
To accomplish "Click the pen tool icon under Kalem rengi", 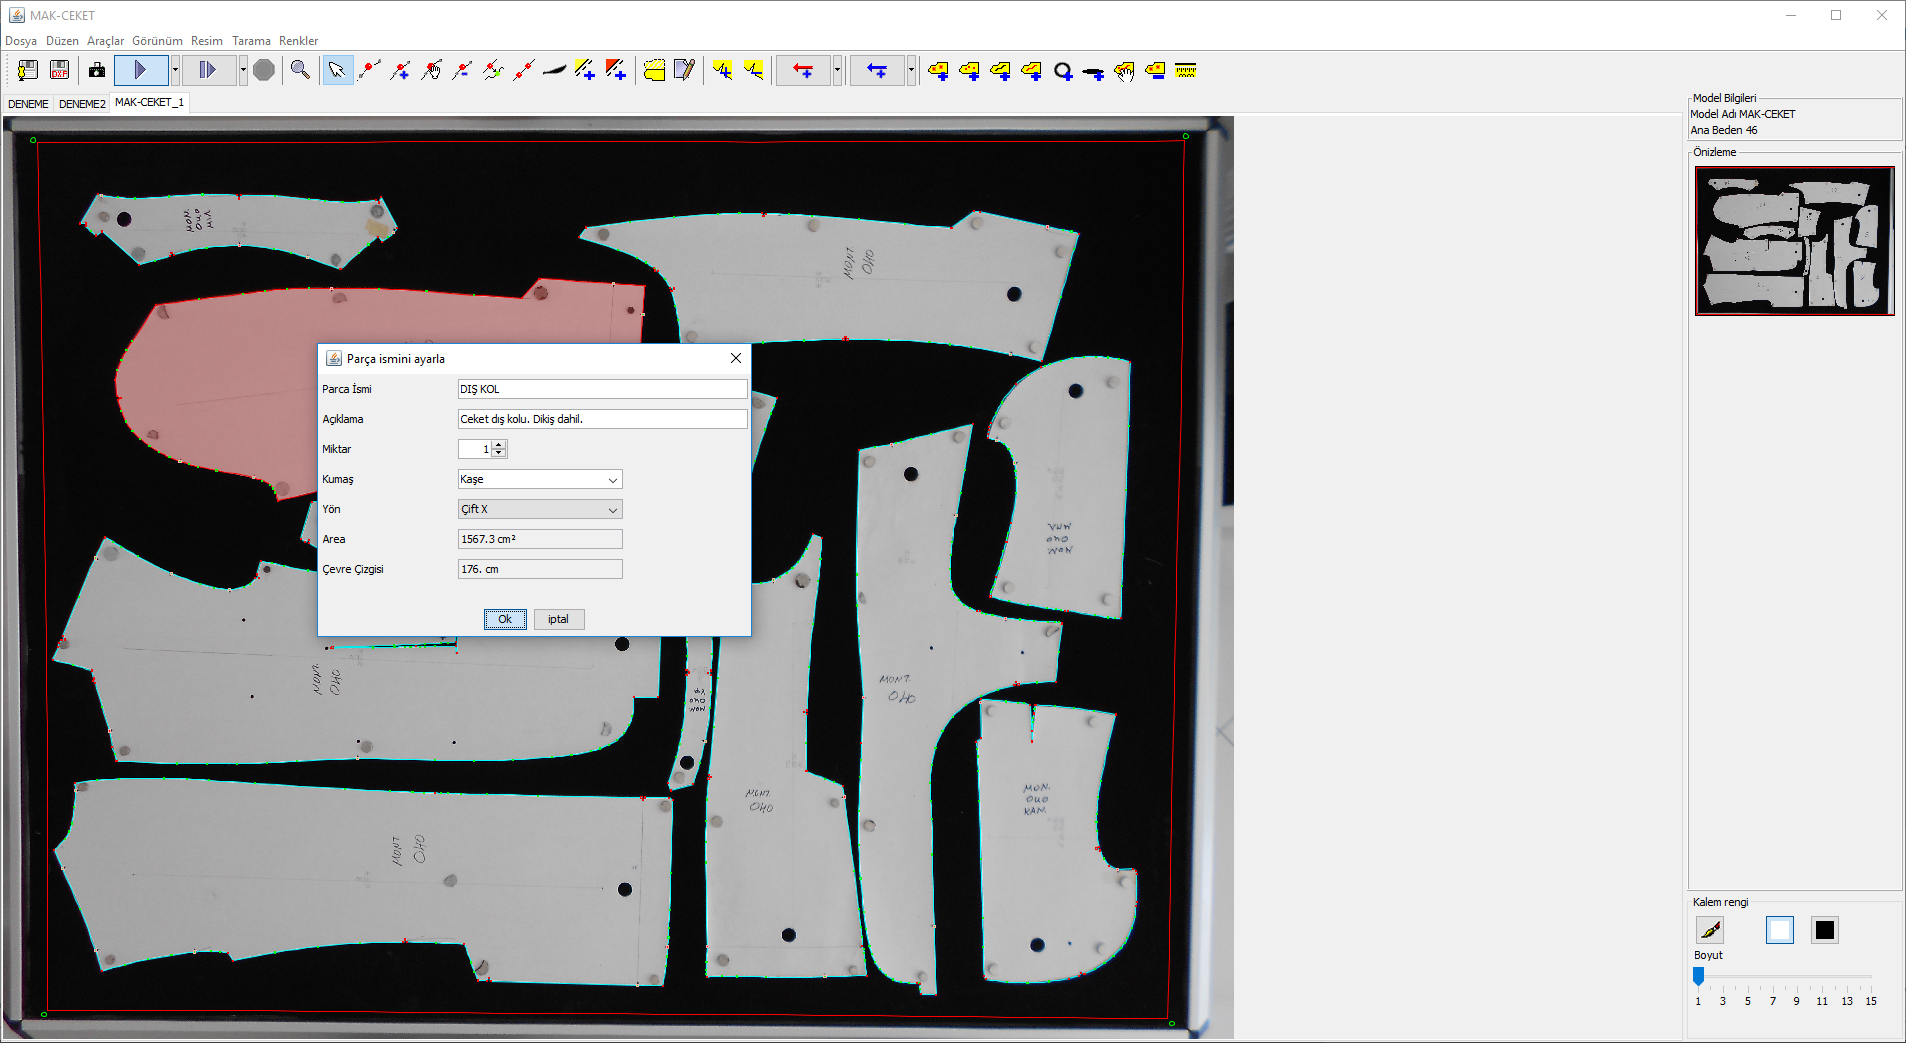I will [1710, 930].
